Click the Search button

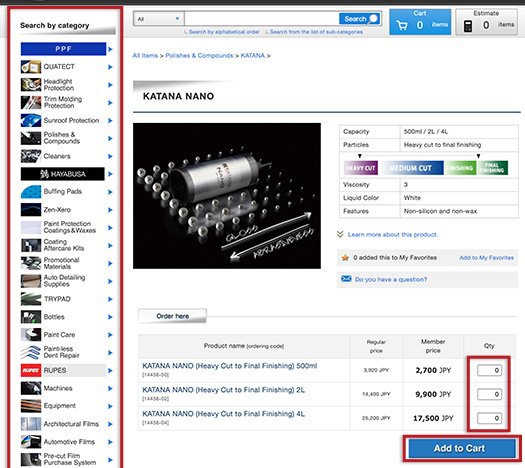[360, 19]
